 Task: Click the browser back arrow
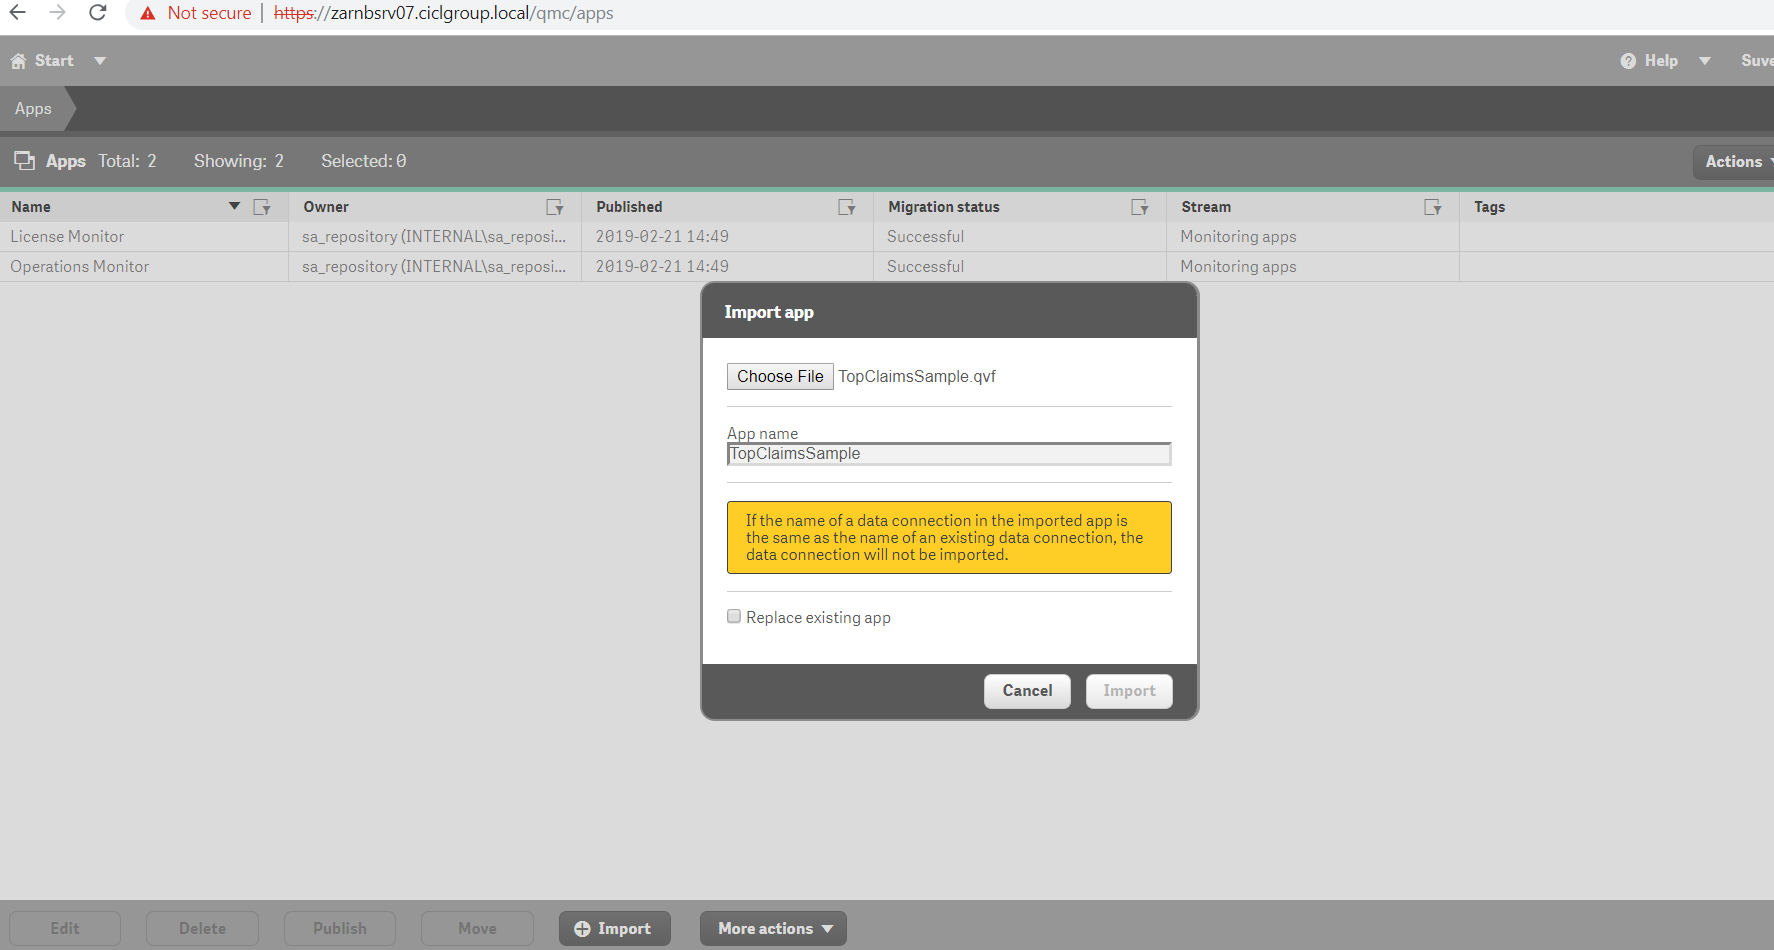pyautogui.click(x=17, y=13)
